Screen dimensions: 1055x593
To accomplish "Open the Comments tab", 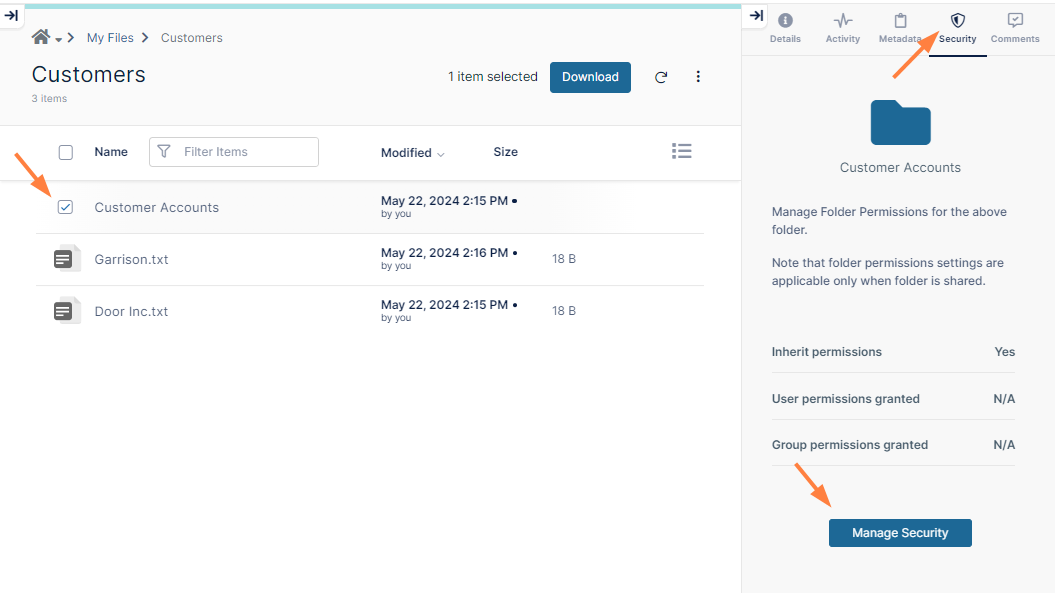I will tap(1015, 28).
